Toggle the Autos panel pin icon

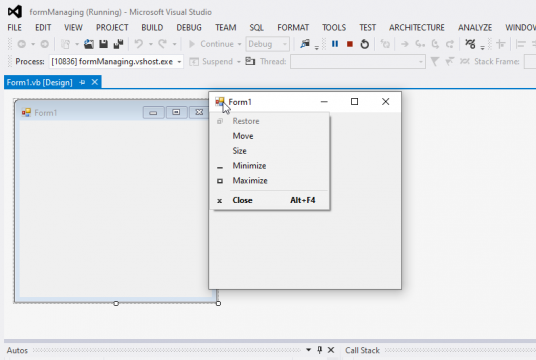tap(319, 350)
